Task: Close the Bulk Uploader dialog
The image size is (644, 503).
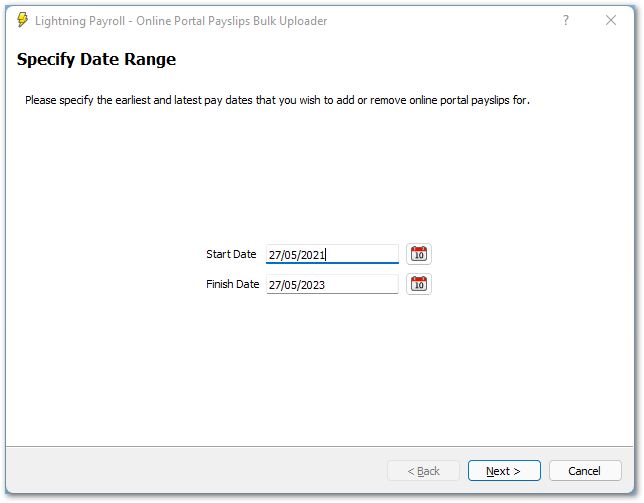Action: pyautogui.click(x=611, y=20)
